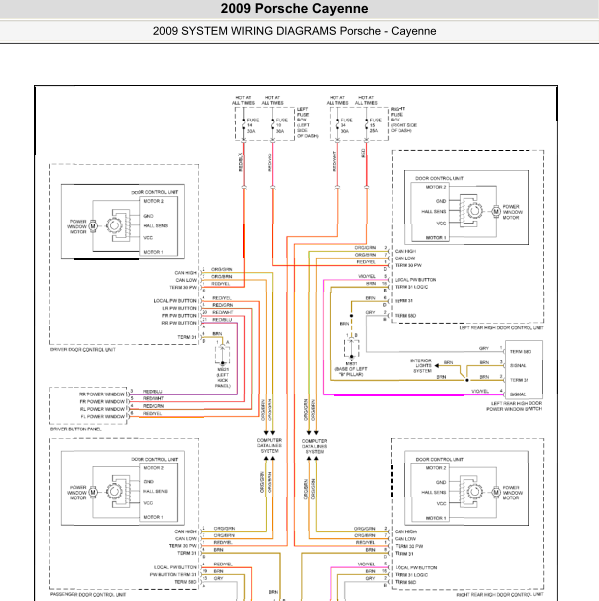Click the "FR POWER WINDOW" label in button panel
Screen dimensions: 599x601
click(102, 402)
